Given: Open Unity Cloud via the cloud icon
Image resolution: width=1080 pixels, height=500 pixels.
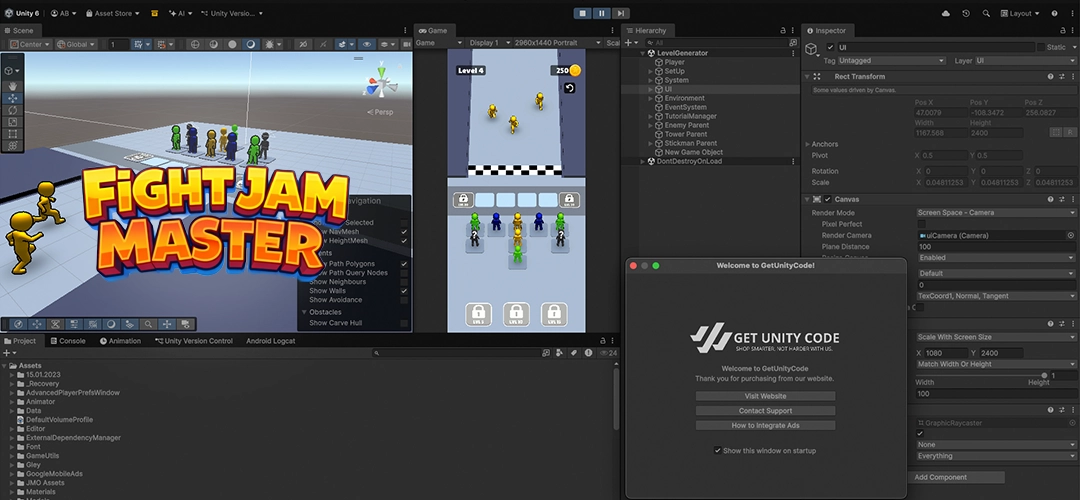Looking at the screenshot, I should [946, 13].
